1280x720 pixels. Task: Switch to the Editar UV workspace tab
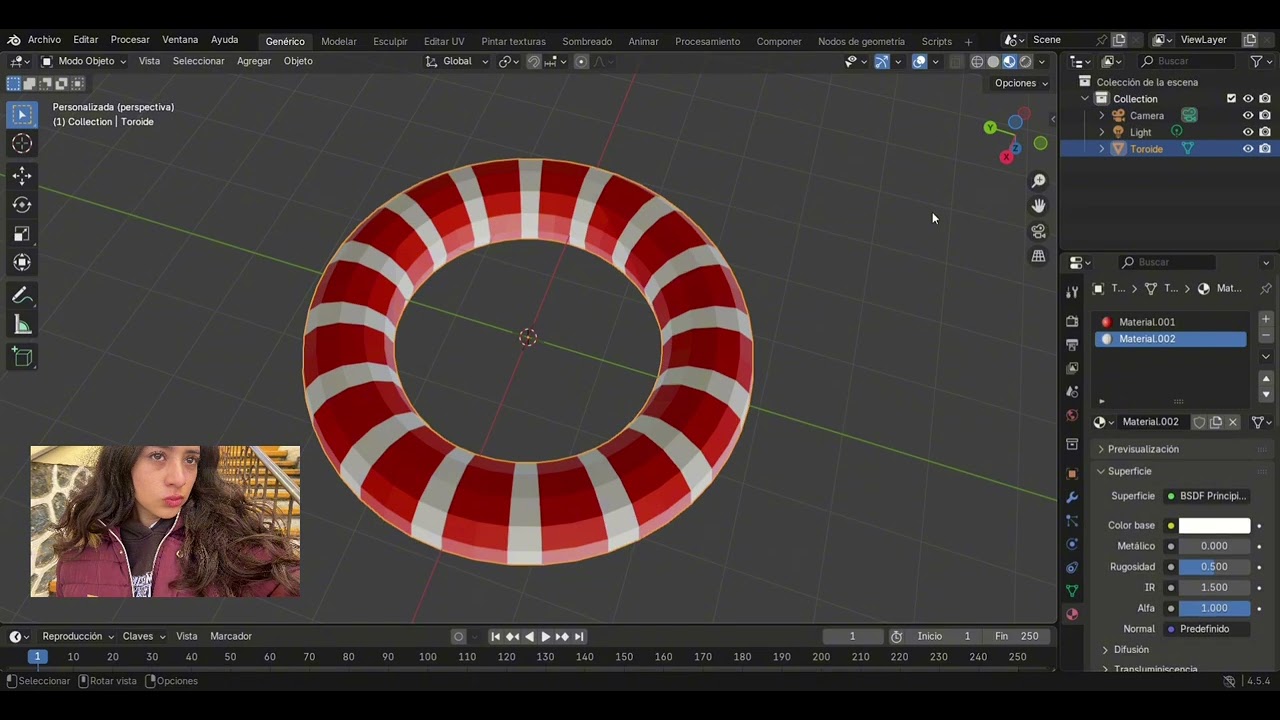(444, 41)
